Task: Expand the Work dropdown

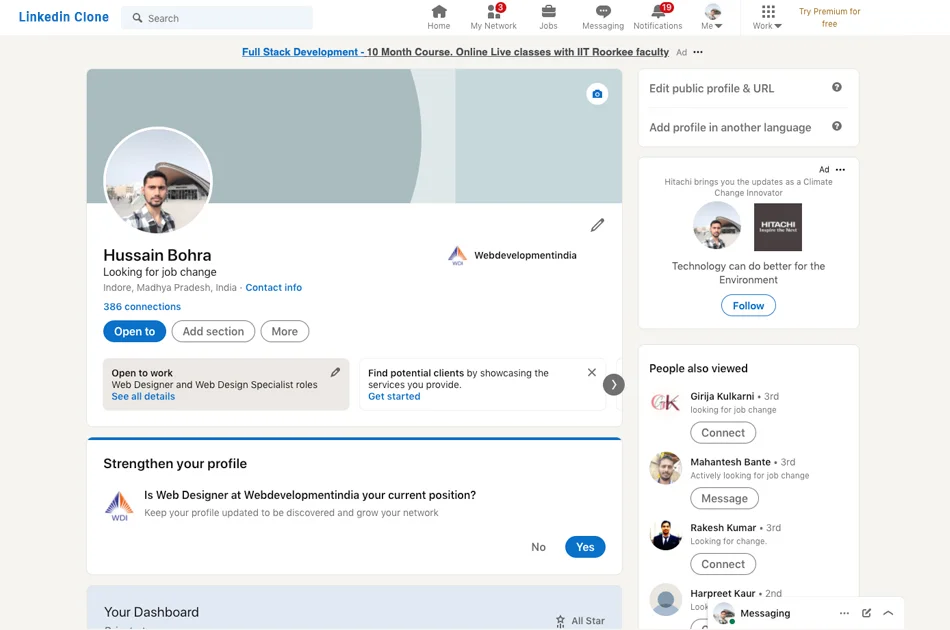Action: pos(766,16)
